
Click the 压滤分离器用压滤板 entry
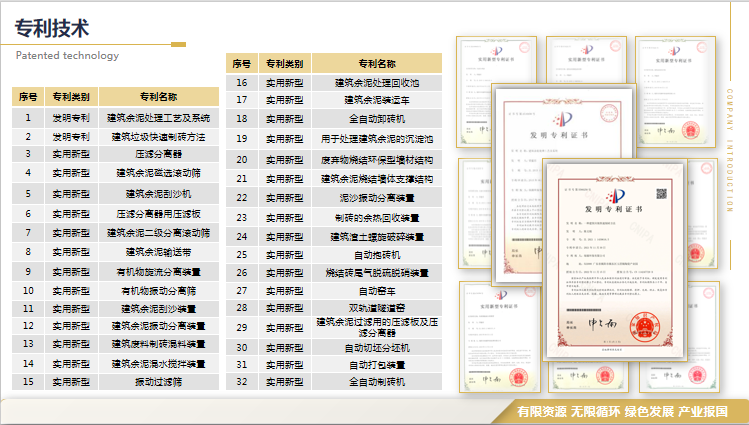(159, 214)
